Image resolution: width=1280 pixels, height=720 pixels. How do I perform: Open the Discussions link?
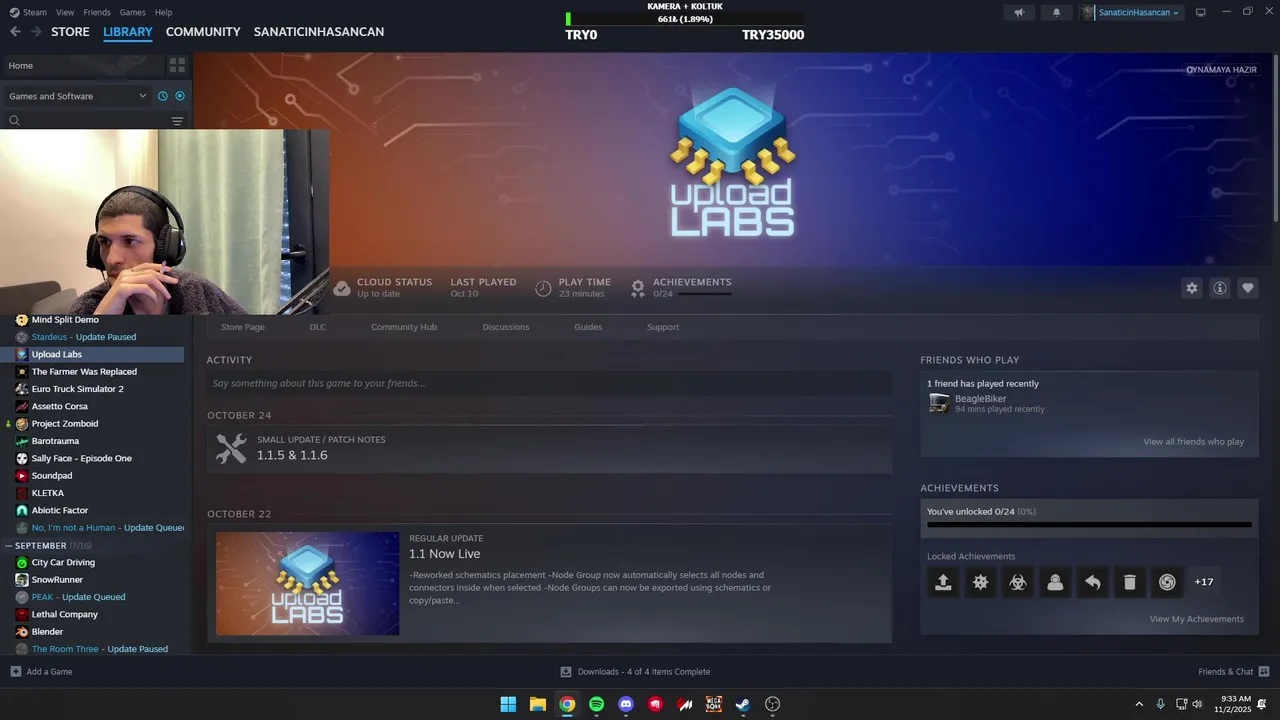click(506, 327)
